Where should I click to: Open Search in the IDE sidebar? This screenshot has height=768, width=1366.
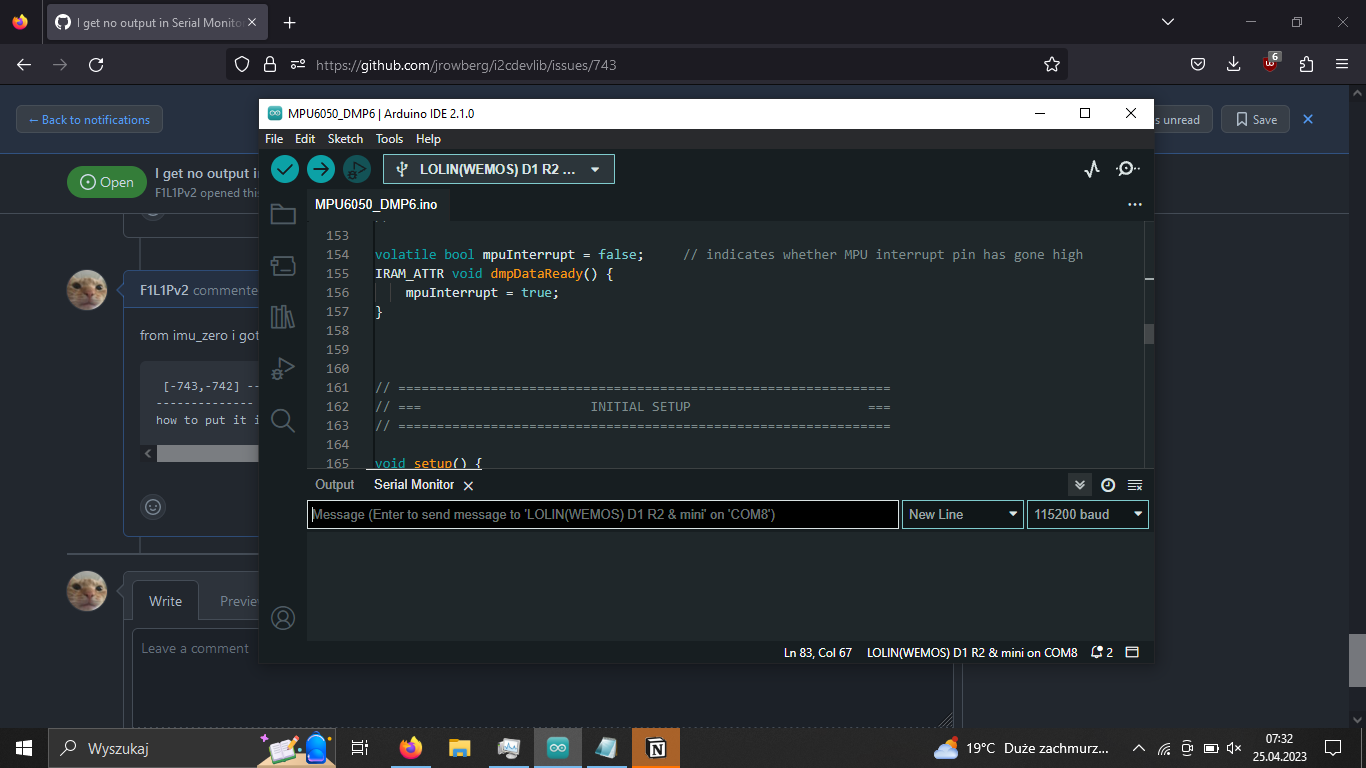coord(283,421)
